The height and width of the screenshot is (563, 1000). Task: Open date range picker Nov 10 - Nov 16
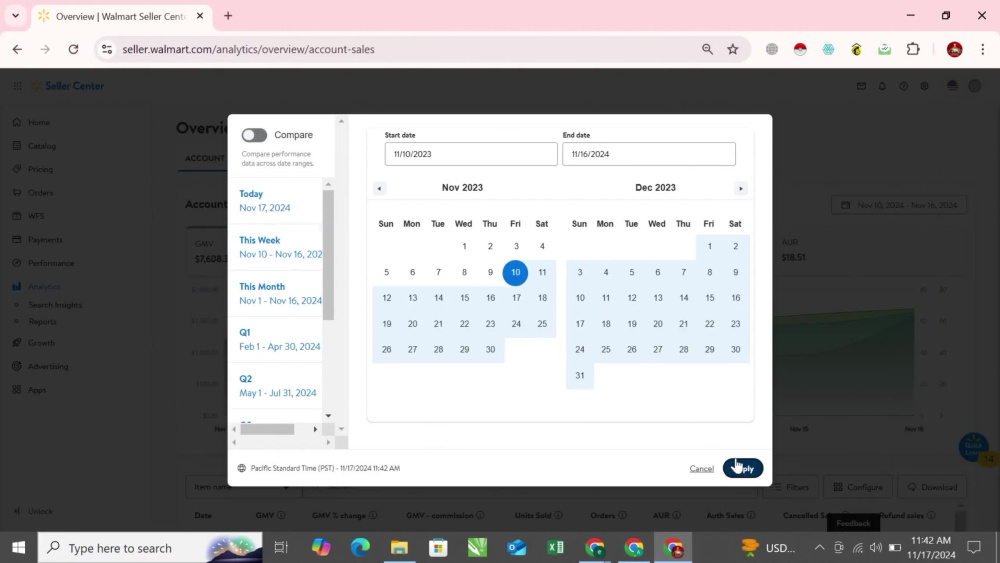click(899, 205)
